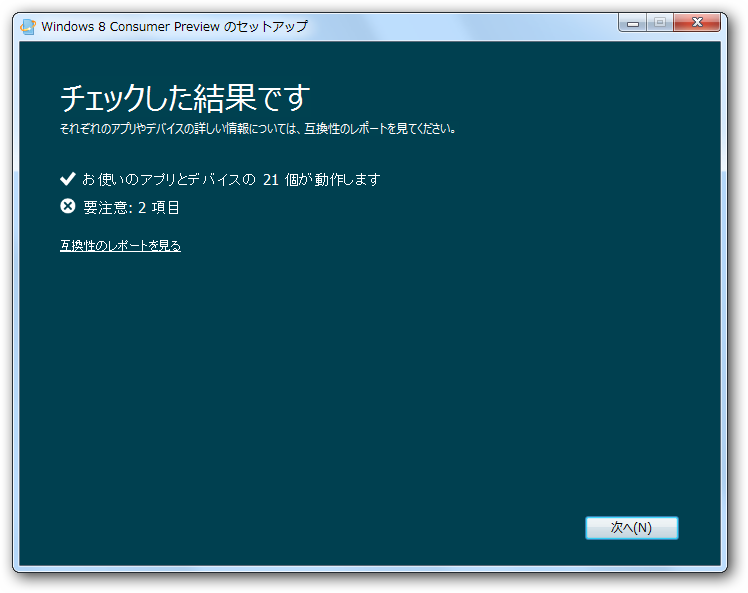Click the 次へ(N) button
This screenshot has width=748, height=593.
632,528
